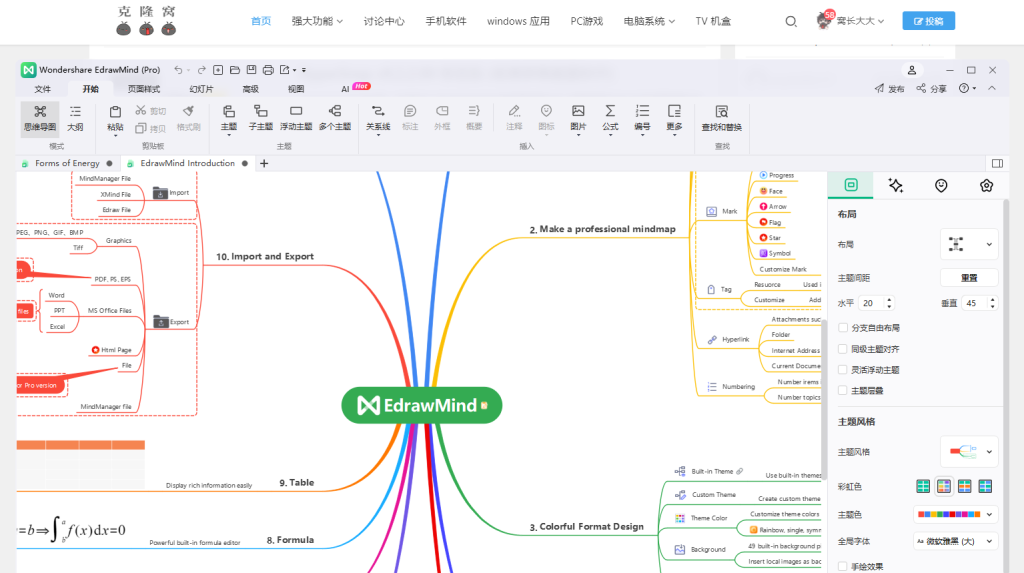The height and width of the screenshot is (573, 1024).
Task: Open the 编号 numbering tool
Action: pos(643,118)
